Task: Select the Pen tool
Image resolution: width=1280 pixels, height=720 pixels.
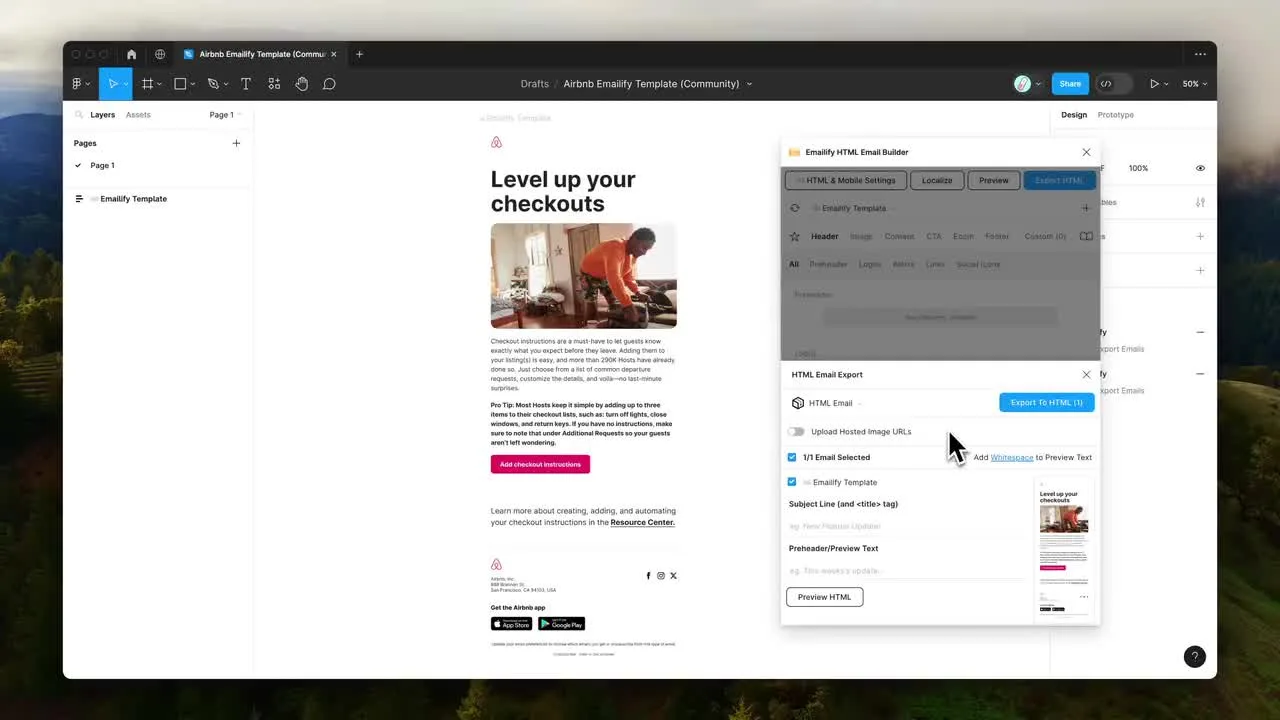Action: (x=211, y=83)
